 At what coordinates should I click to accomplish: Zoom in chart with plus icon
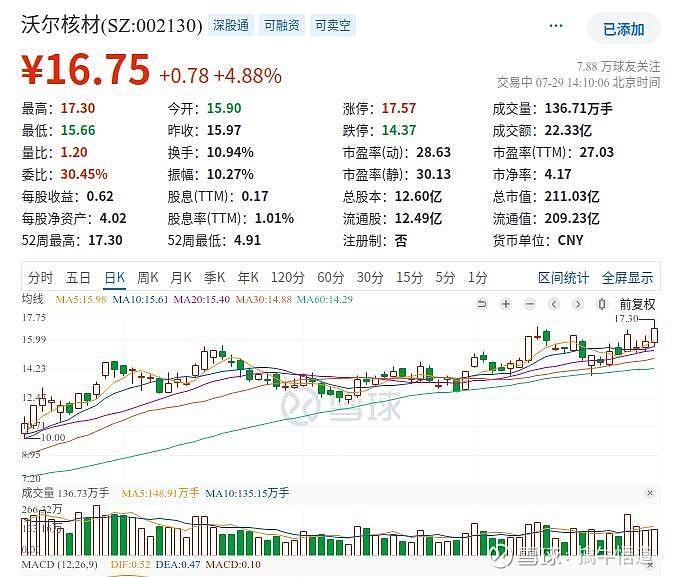click(506, 304)
